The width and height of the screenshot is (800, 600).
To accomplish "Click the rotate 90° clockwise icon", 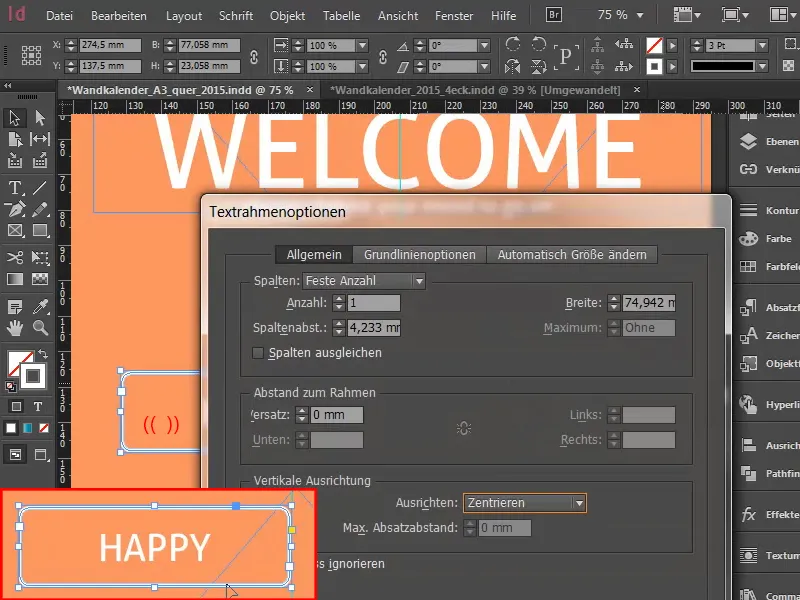I will [513, 45].
